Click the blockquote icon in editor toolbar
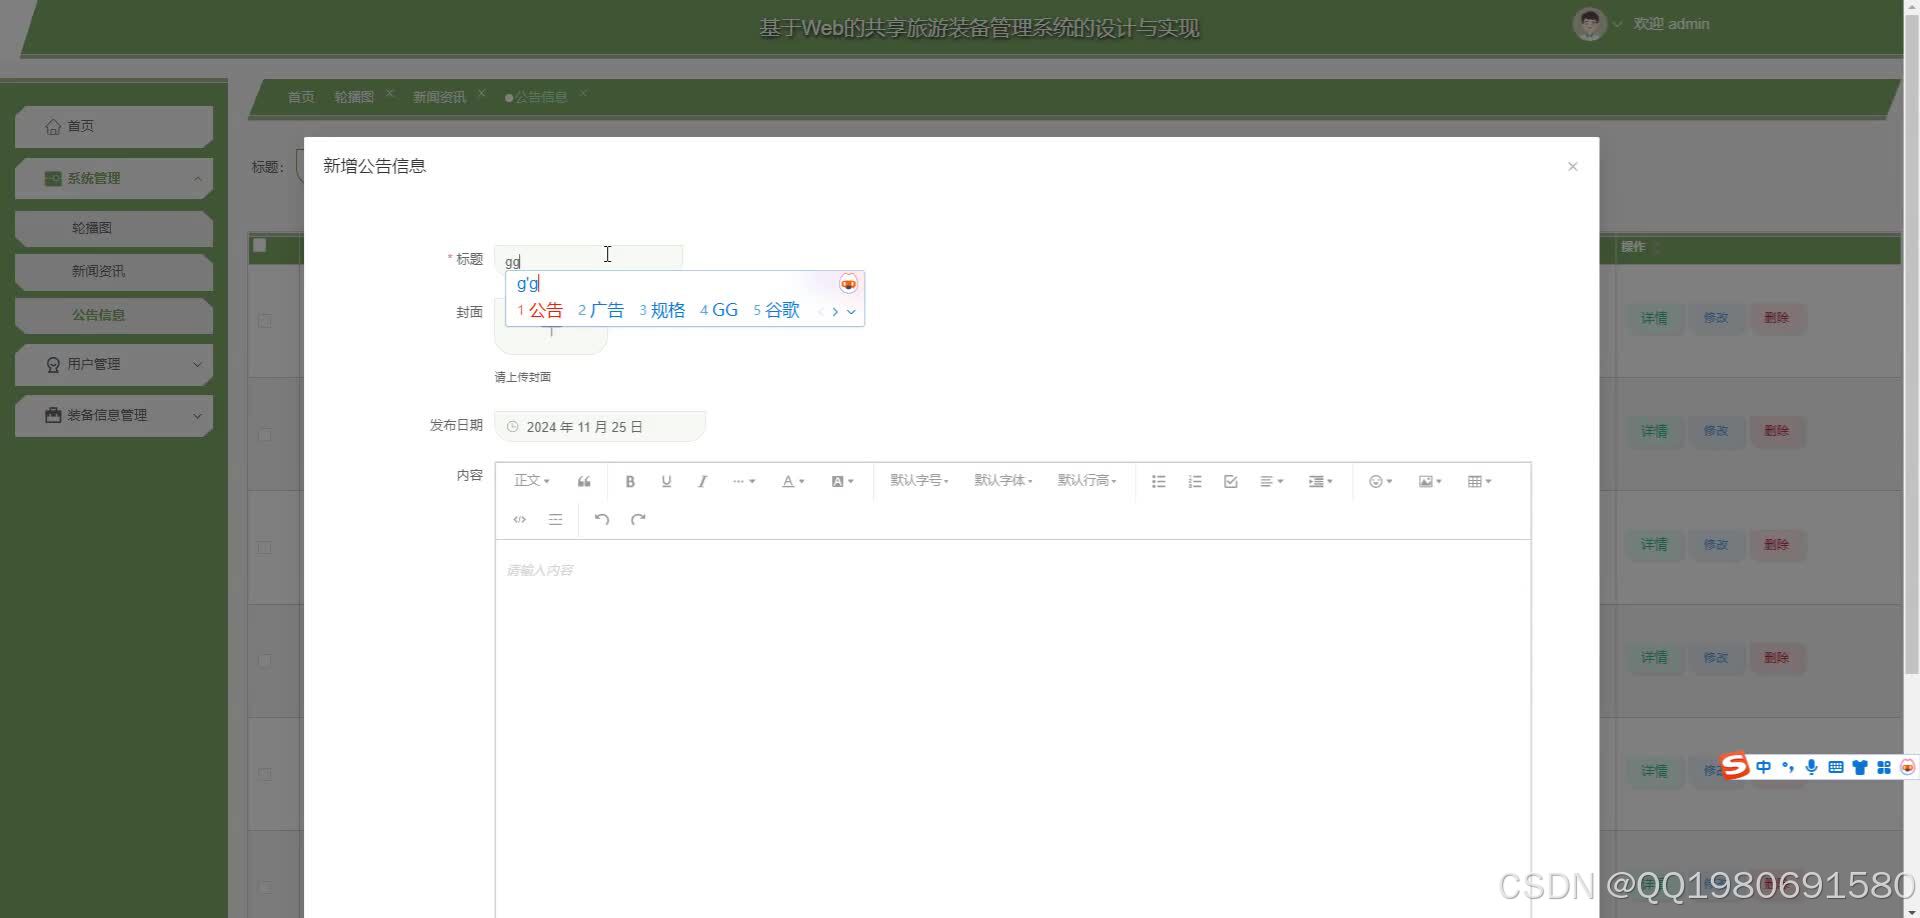The image size is (1920, 918). click(x=584, y=481)
